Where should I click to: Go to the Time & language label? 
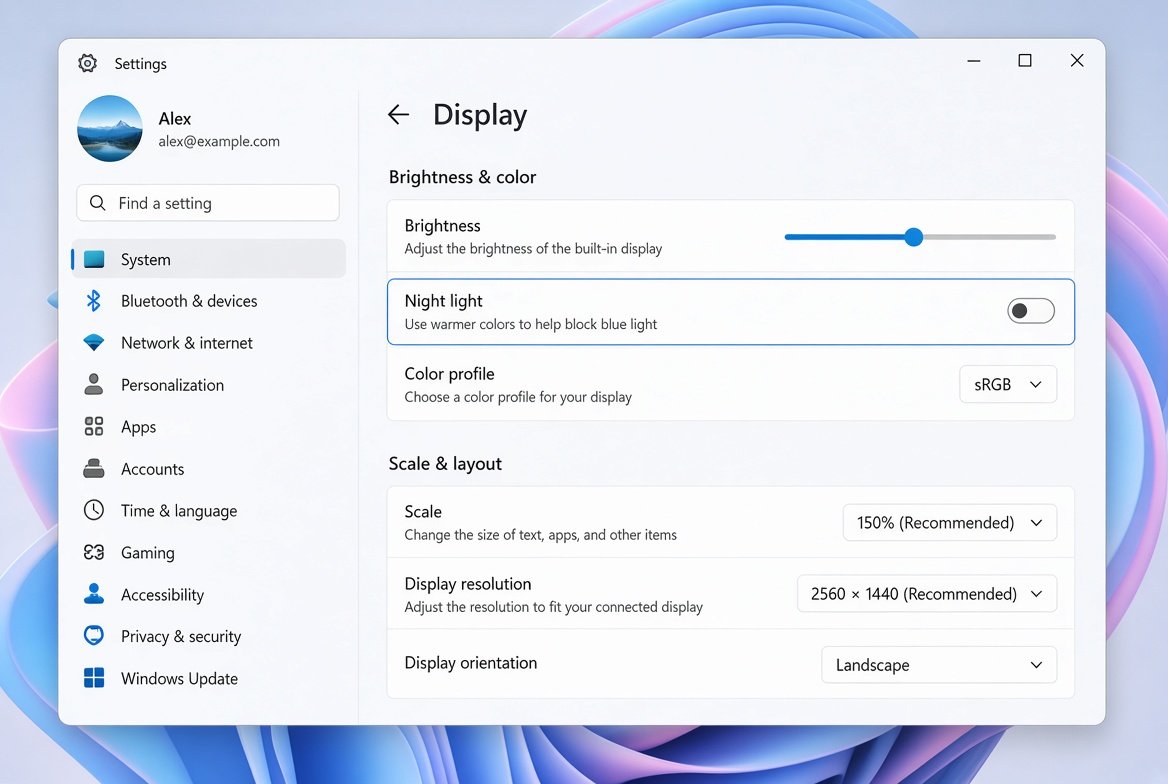[180, 511]
